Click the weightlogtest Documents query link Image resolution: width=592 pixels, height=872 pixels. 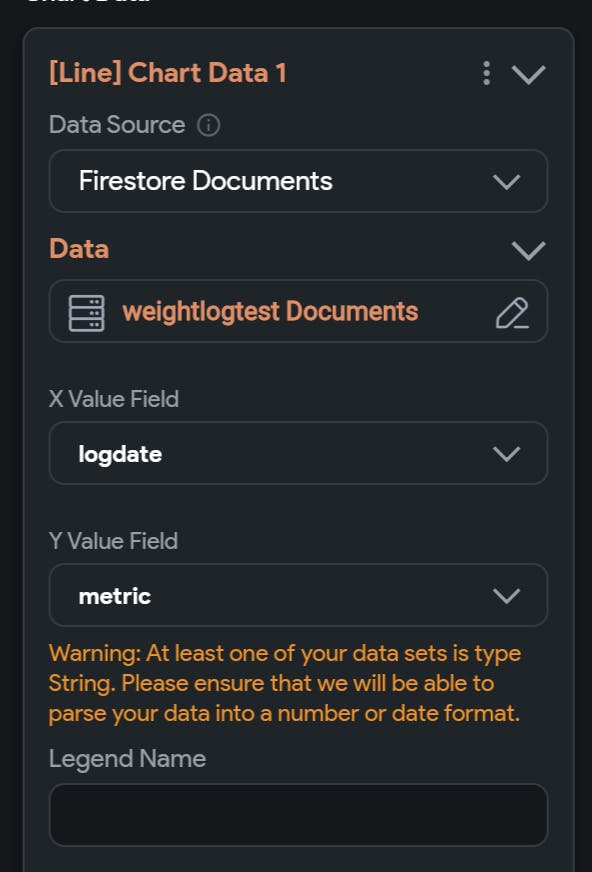270,311
